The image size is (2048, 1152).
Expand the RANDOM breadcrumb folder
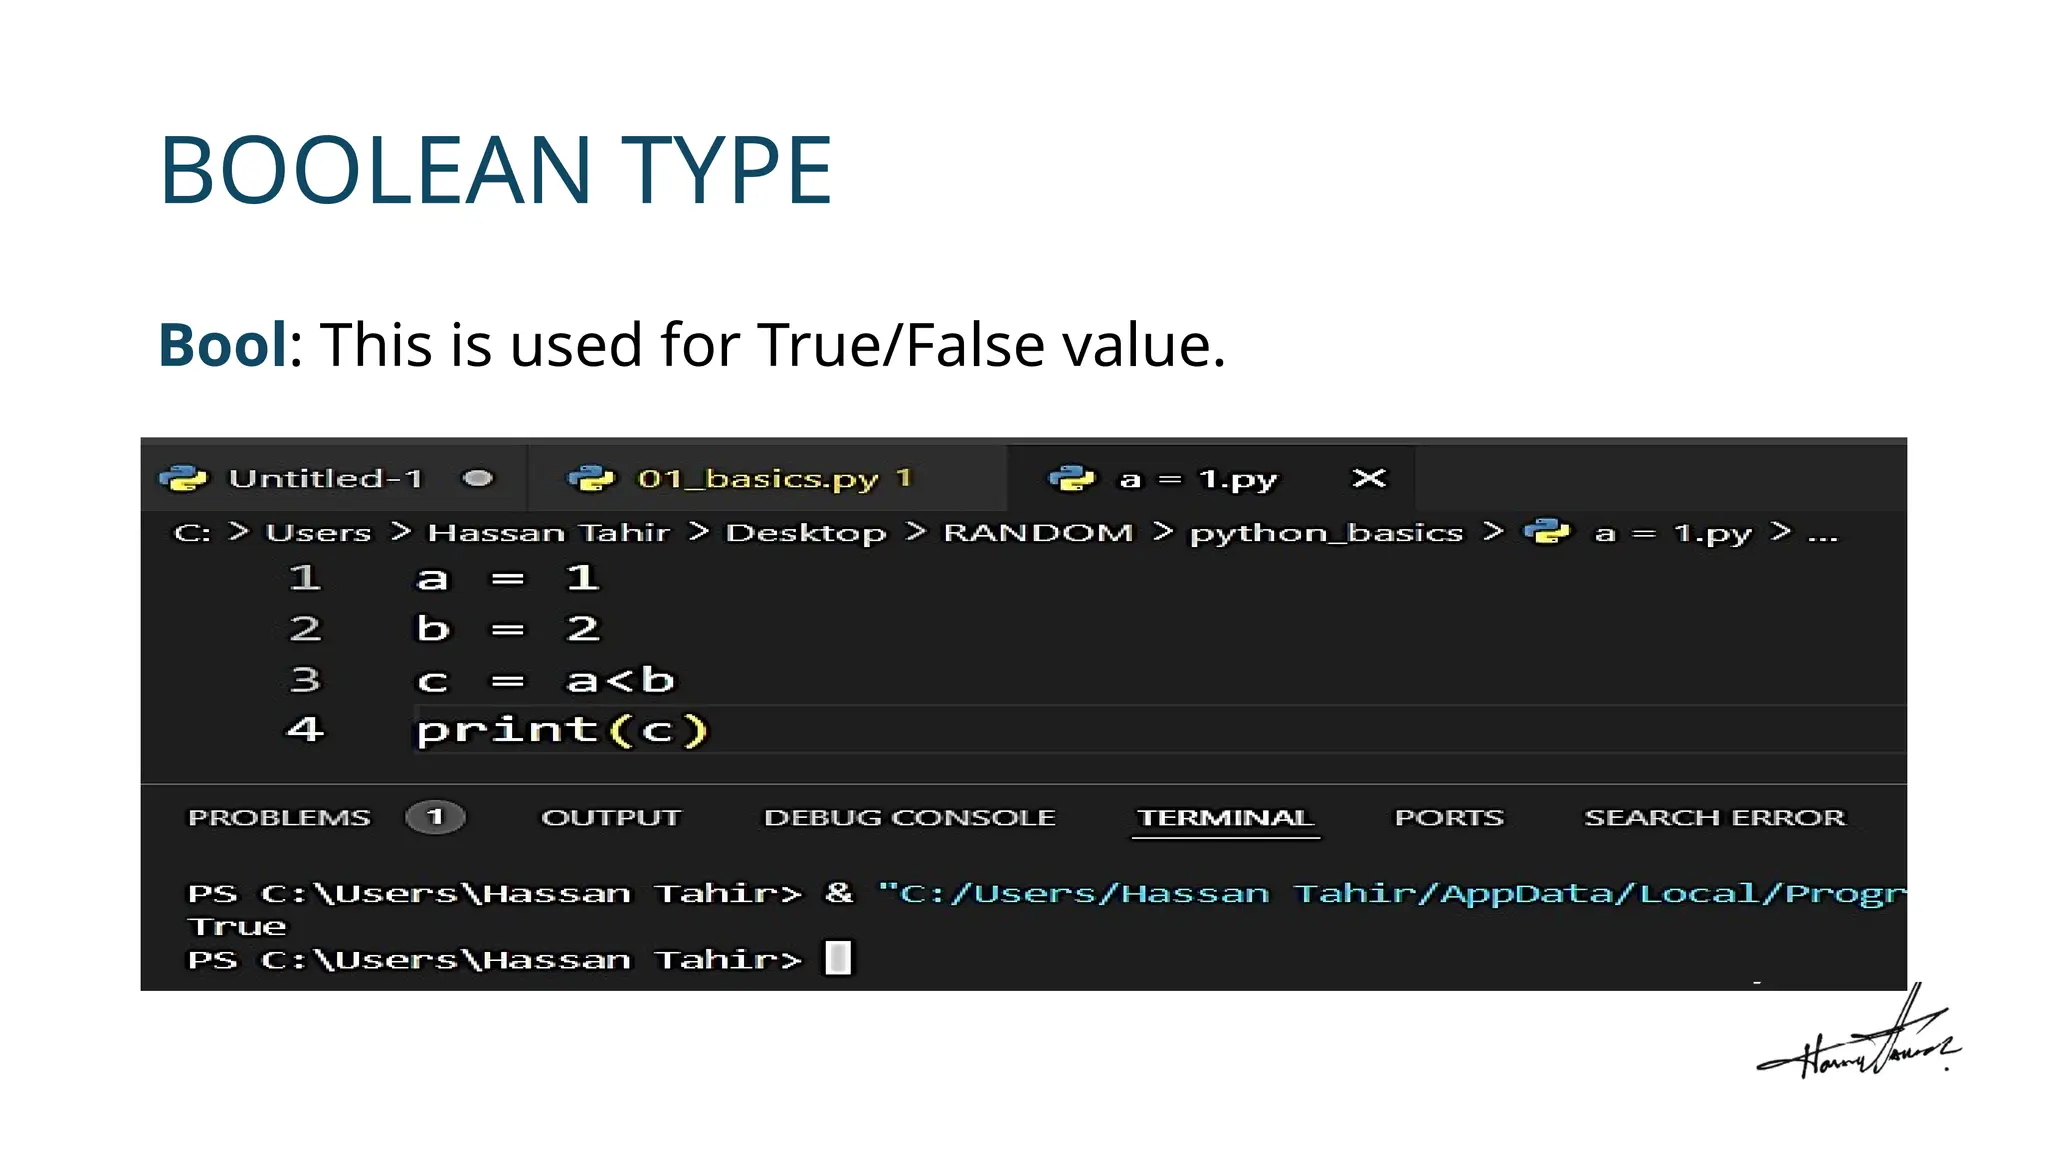pos(1038,533)
